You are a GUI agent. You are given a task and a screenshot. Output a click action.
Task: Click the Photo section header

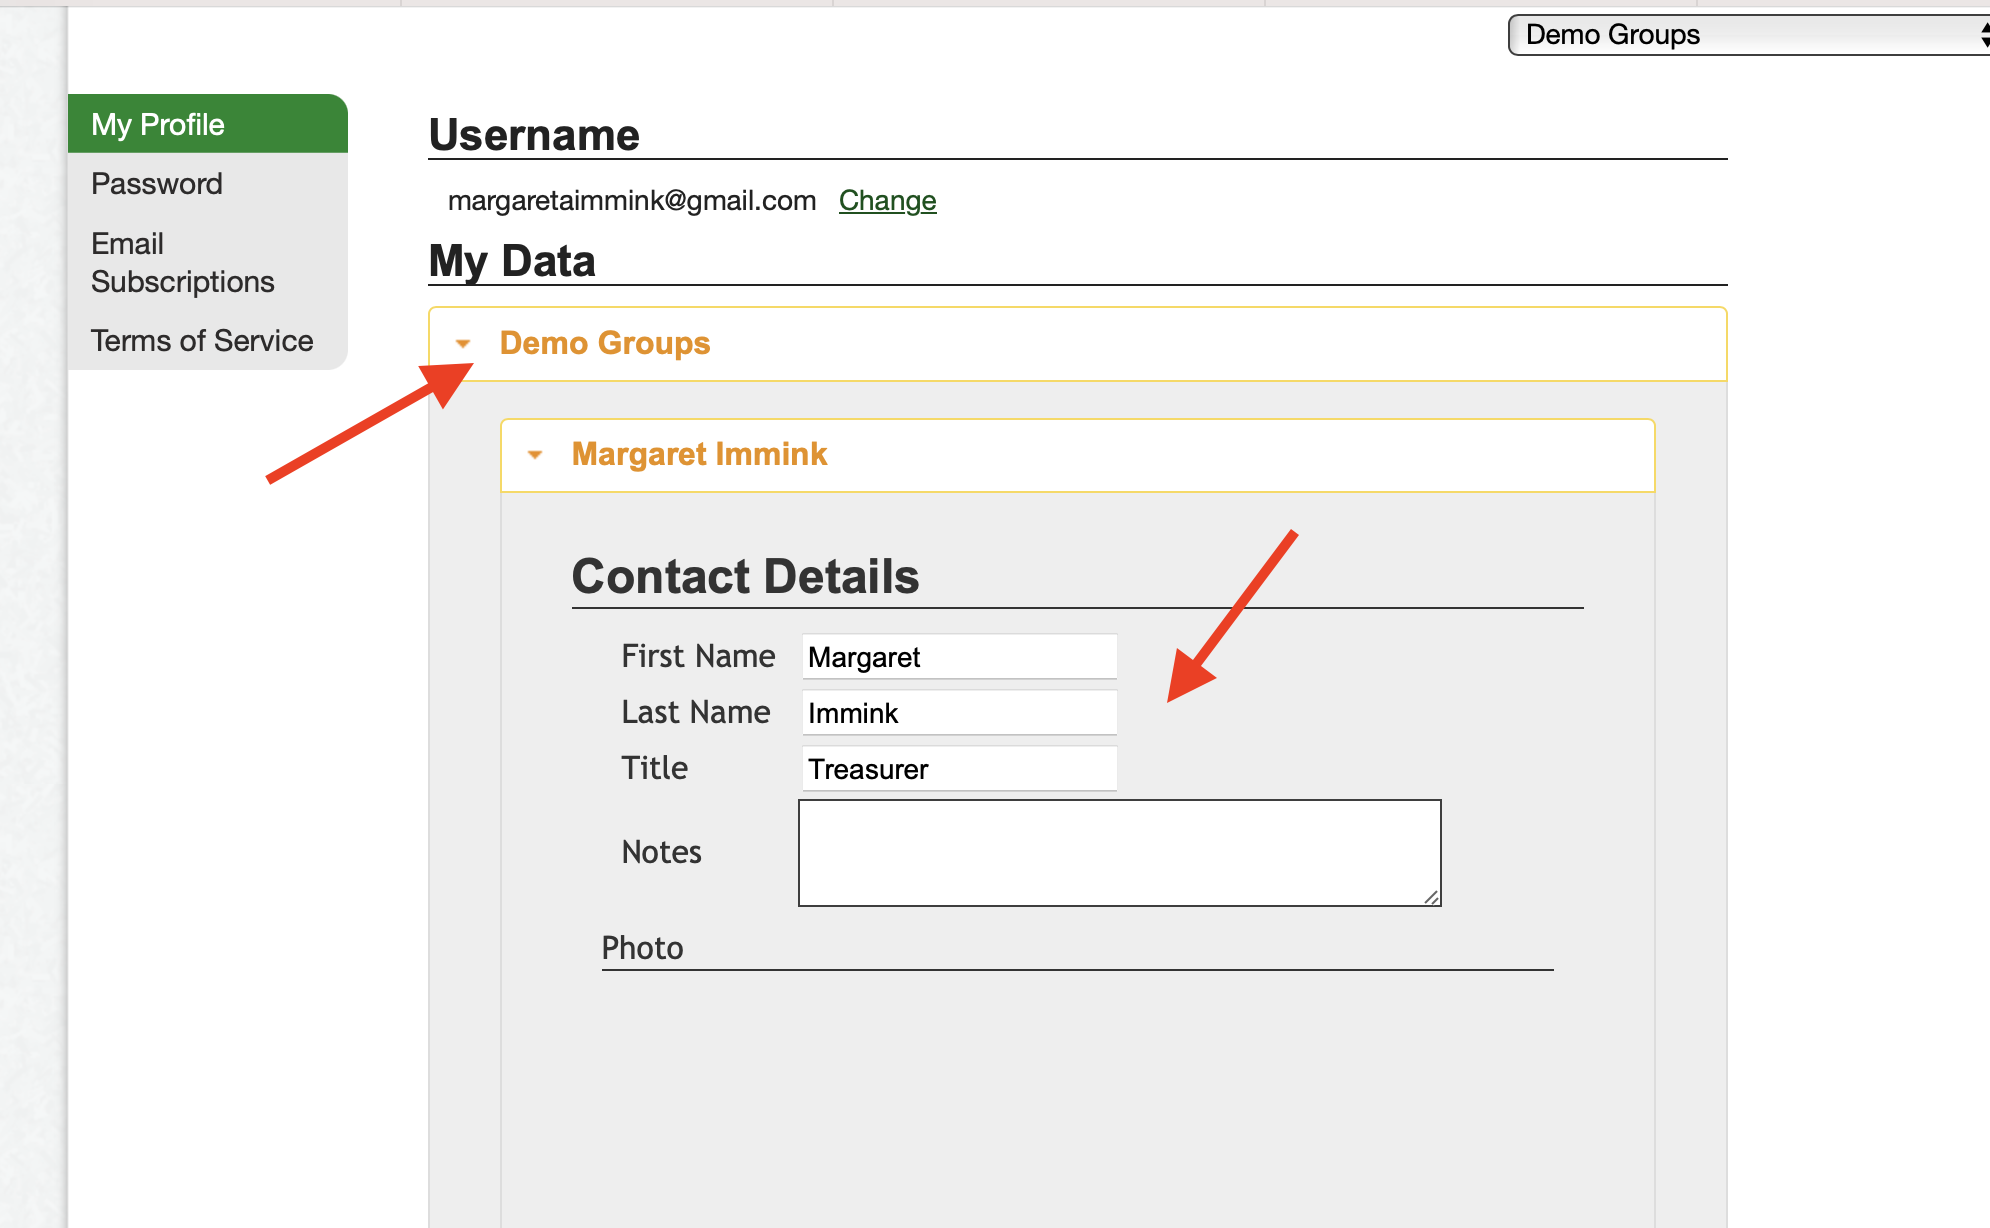coord(643,948)
